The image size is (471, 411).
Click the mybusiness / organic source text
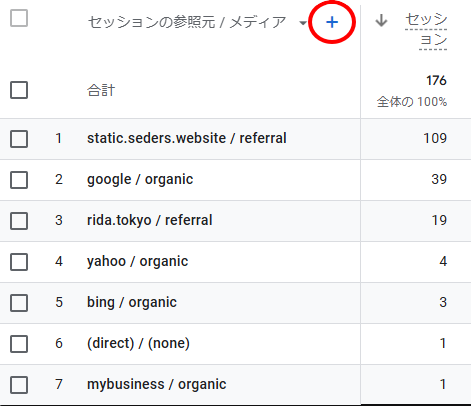pyautogui.click(x=157, y=384)
